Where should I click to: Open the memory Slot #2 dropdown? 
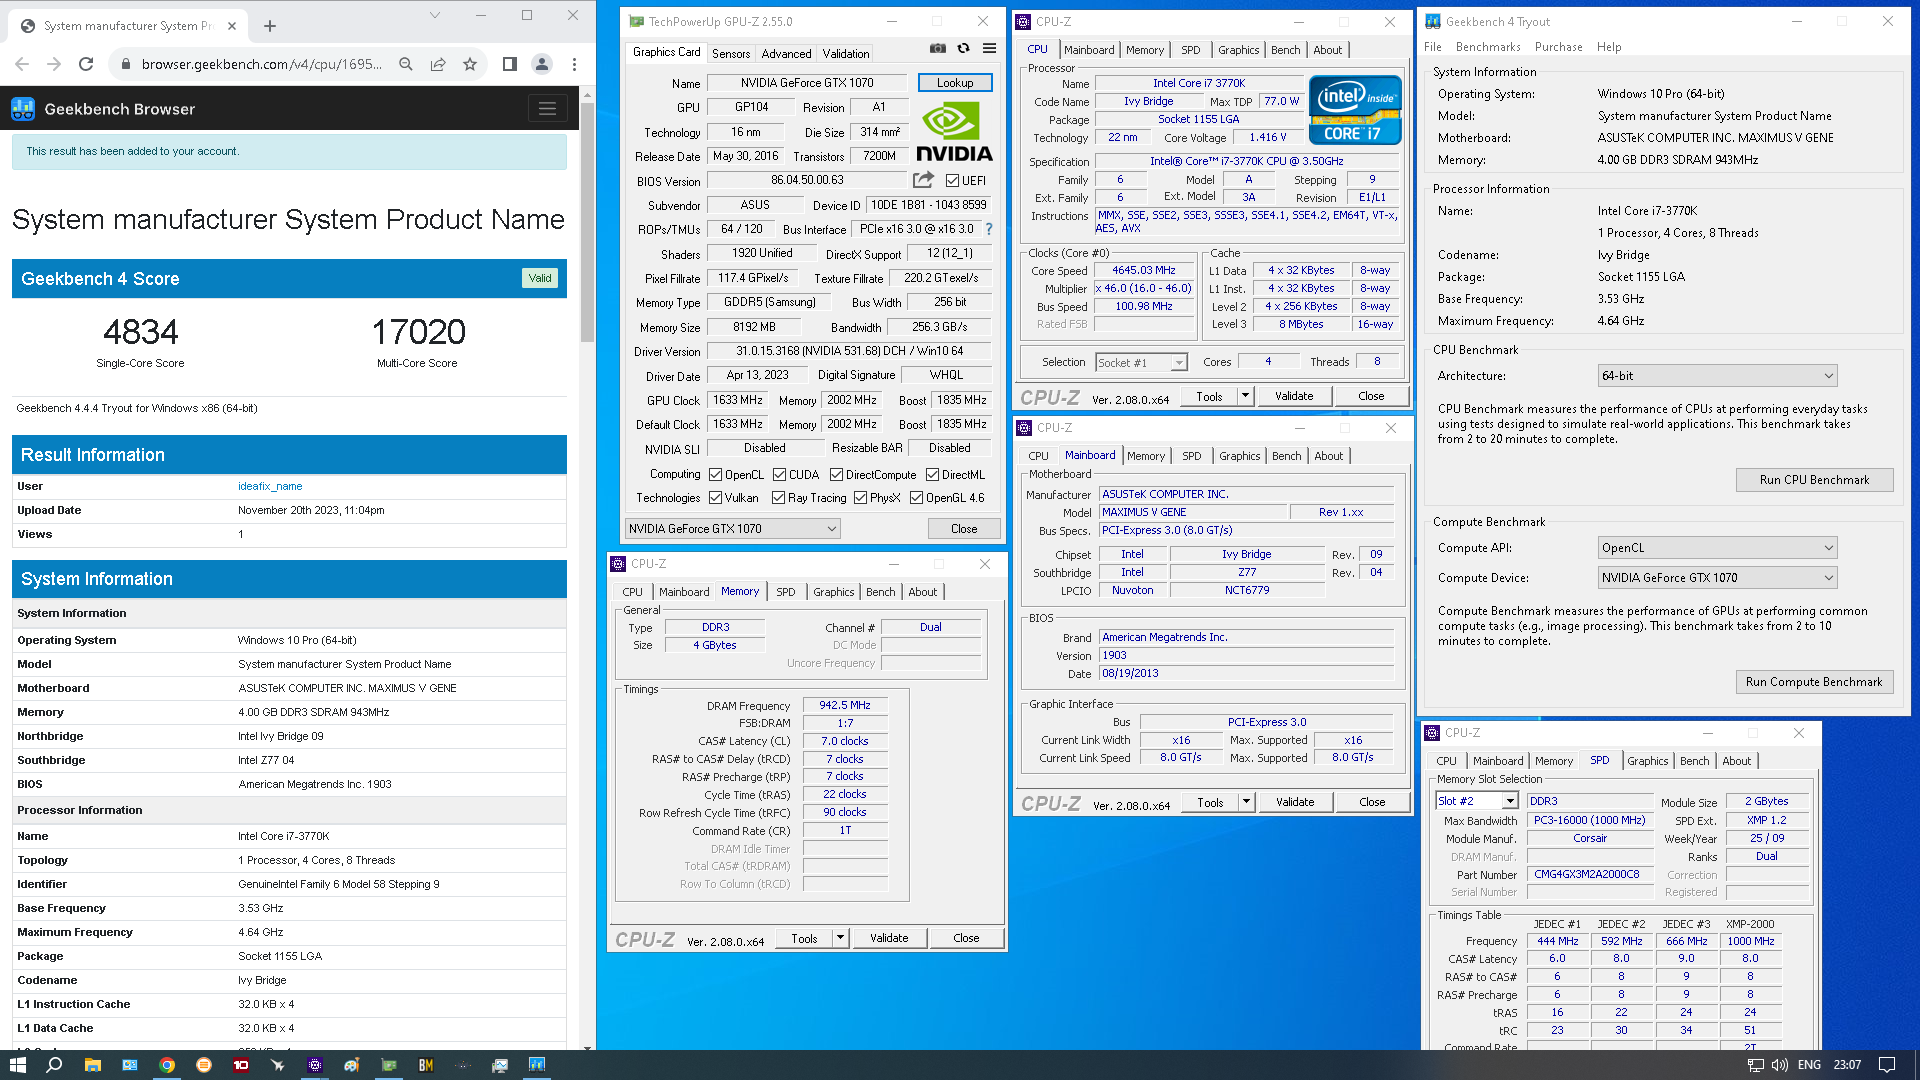pos(1477,801)
